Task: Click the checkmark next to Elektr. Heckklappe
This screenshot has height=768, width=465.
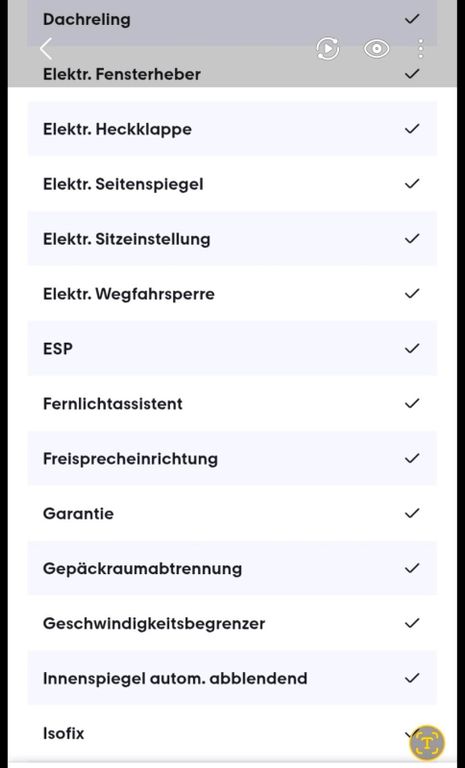Action: (x=412, y=128)
